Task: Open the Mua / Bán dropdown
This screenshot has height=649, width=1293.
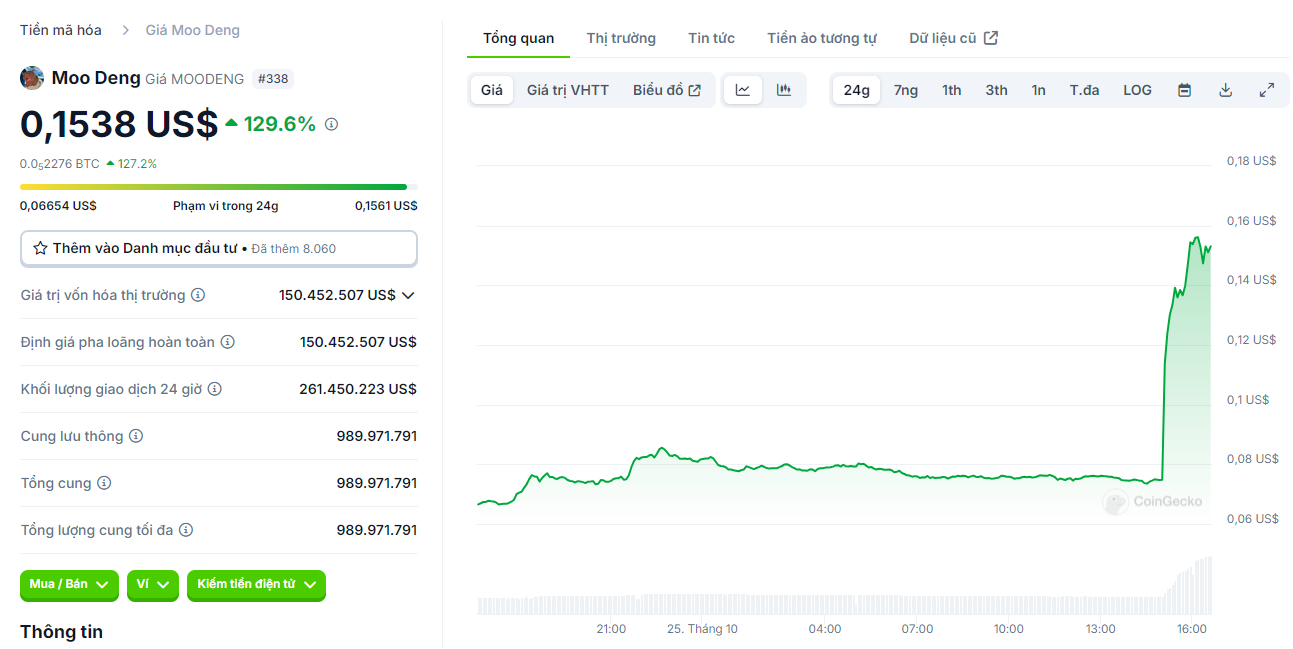Action: tap(69, 585)
